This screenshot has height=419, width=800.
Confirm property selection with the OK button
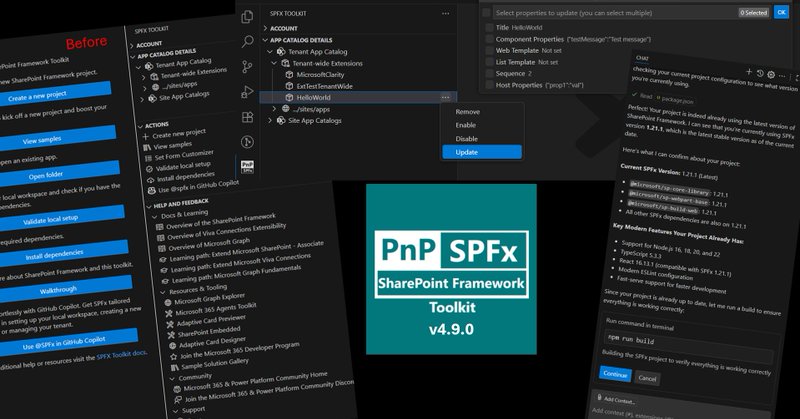[781, 12]
